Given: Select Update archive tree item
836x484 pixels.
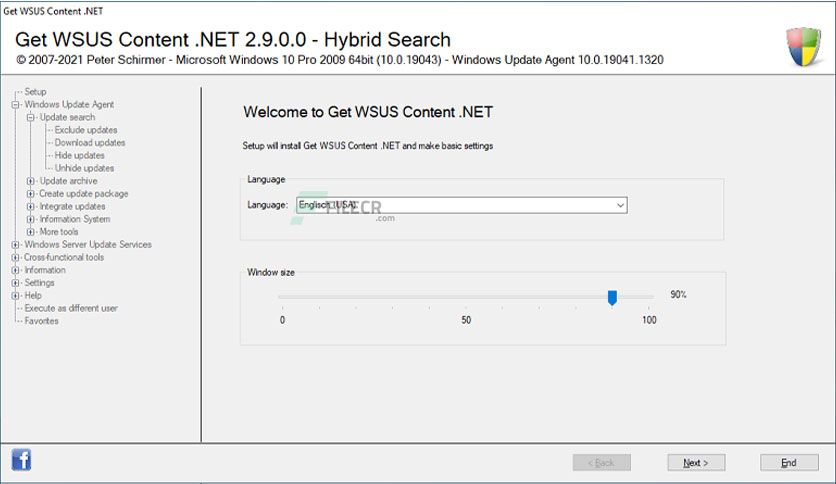Looking at the screenshot, I should [68, 181].
